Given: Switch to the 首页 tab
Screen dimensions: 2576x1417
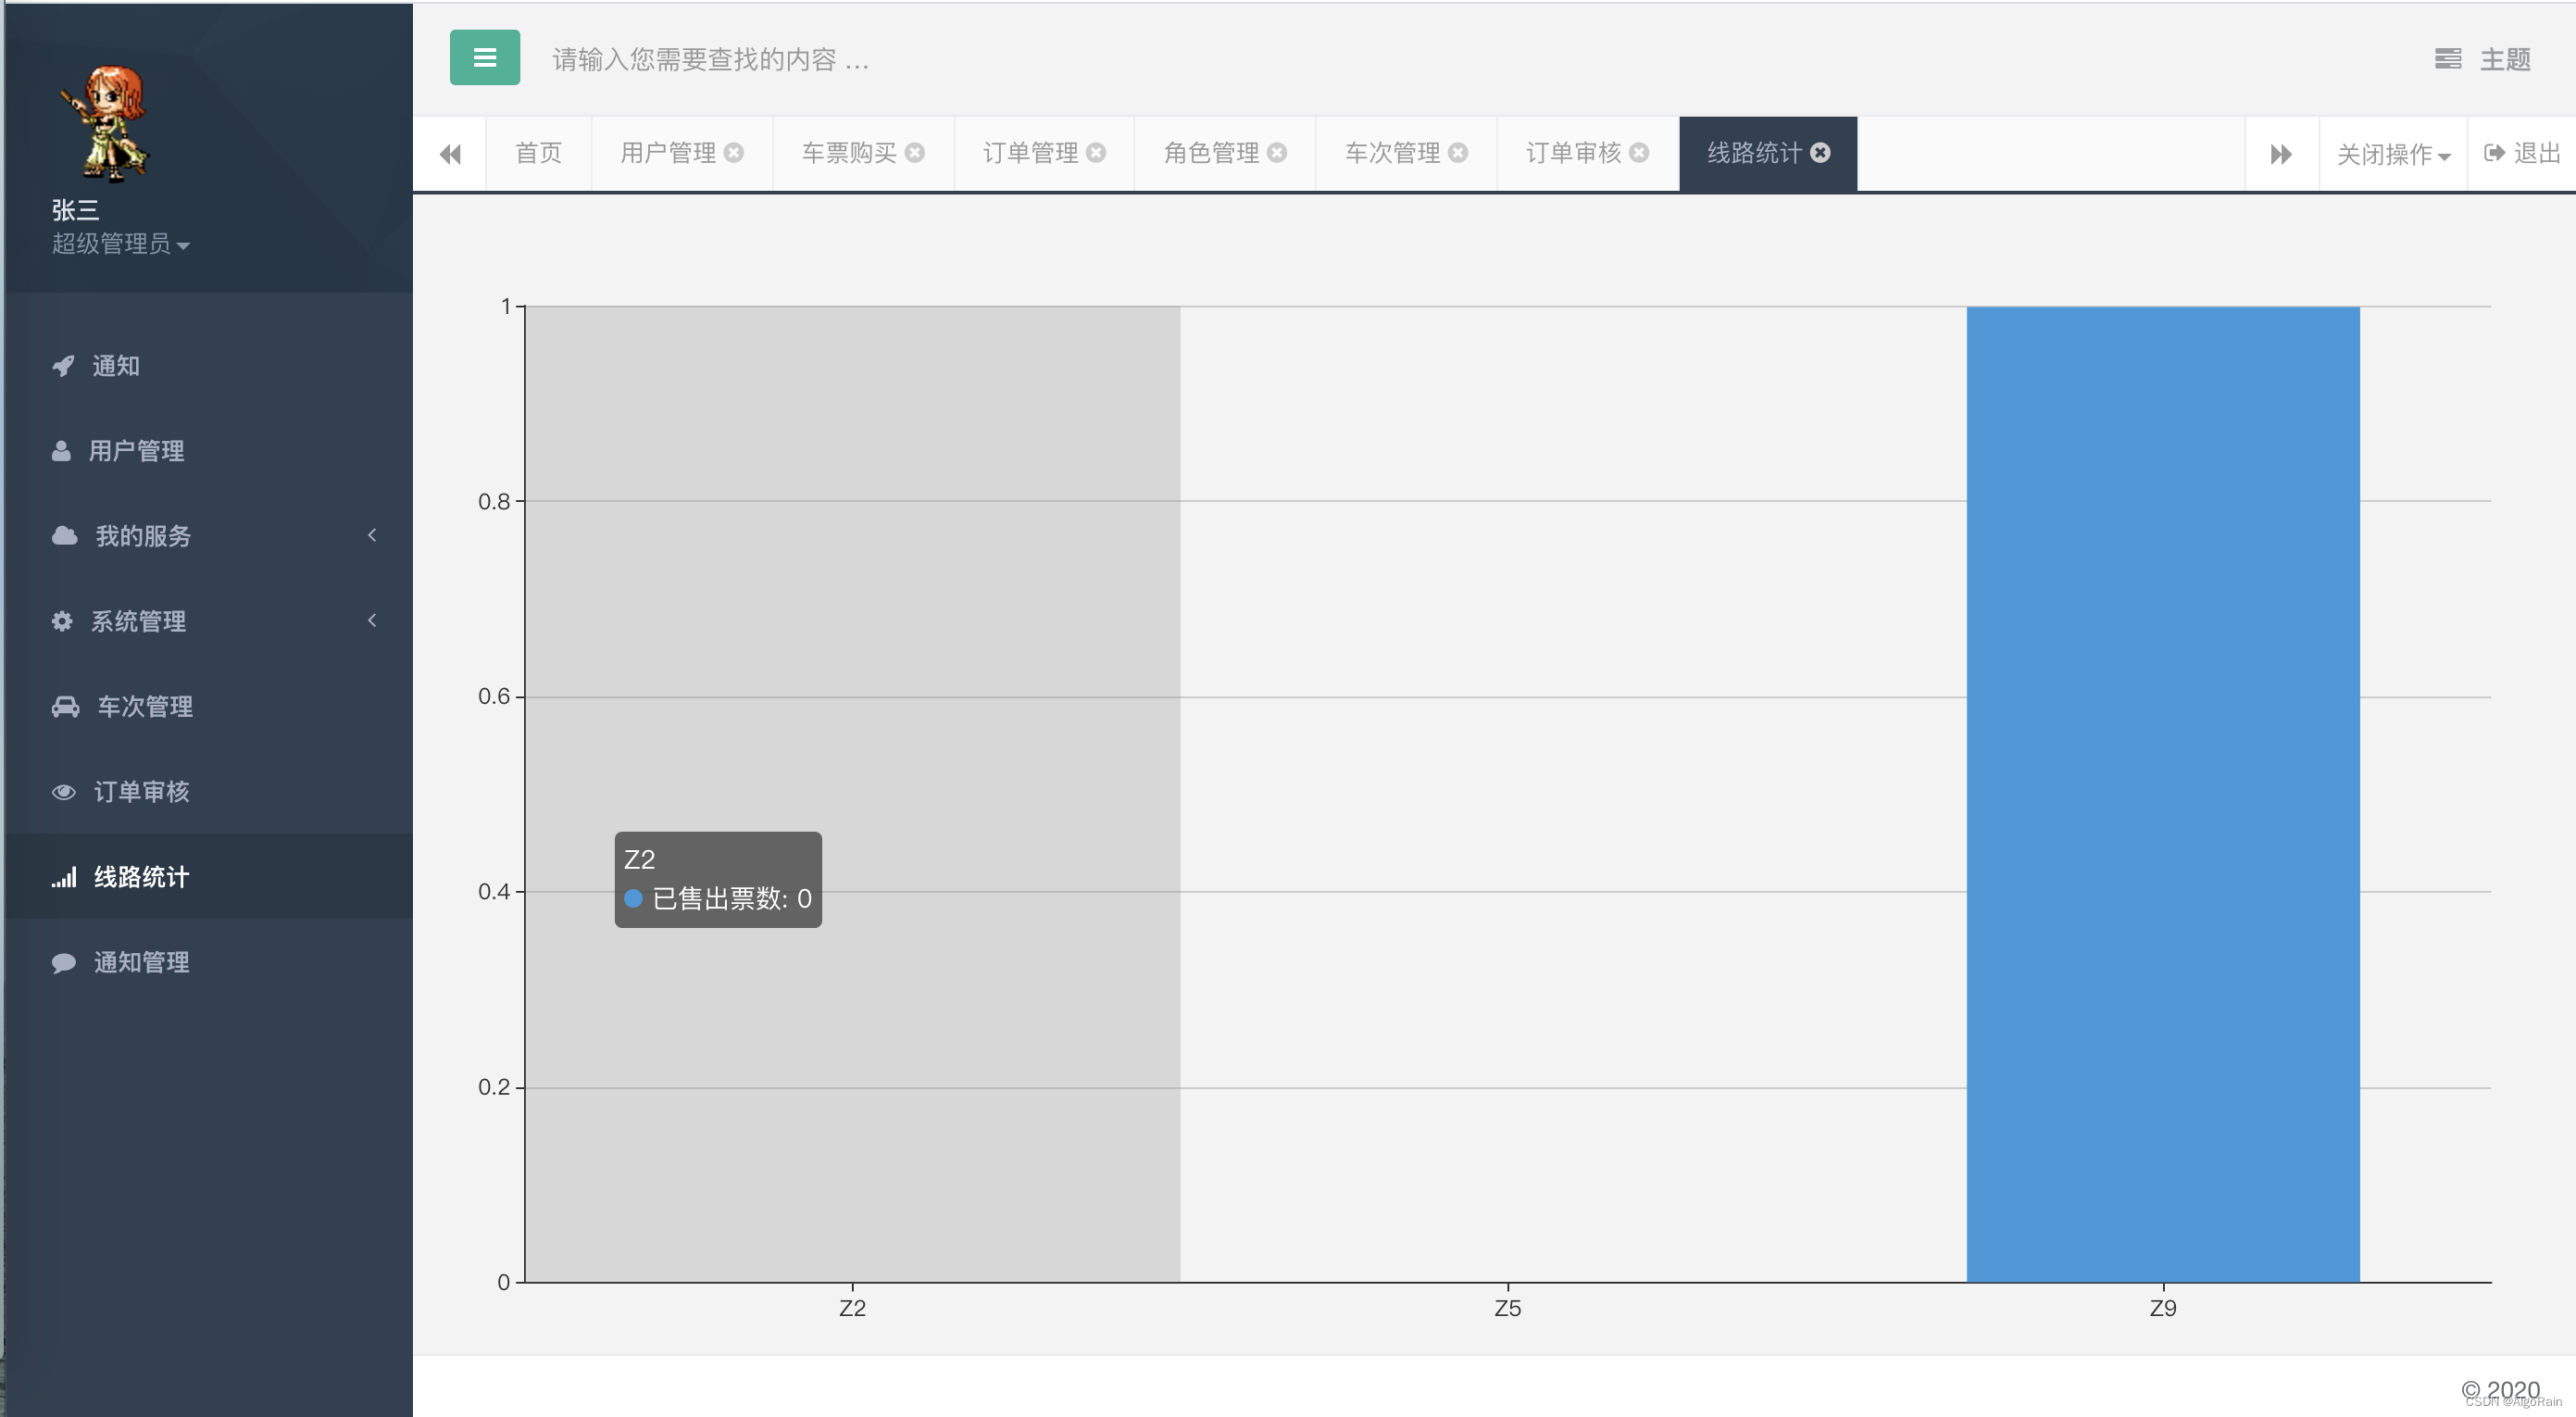Looking at the screenshot, I should click(538, 152).
